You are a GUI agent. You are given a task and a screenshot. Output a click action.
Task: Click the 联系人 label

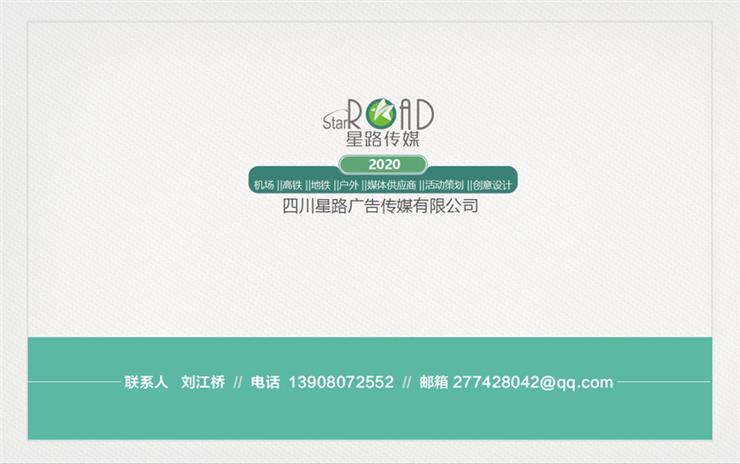(x=146, y=382)
